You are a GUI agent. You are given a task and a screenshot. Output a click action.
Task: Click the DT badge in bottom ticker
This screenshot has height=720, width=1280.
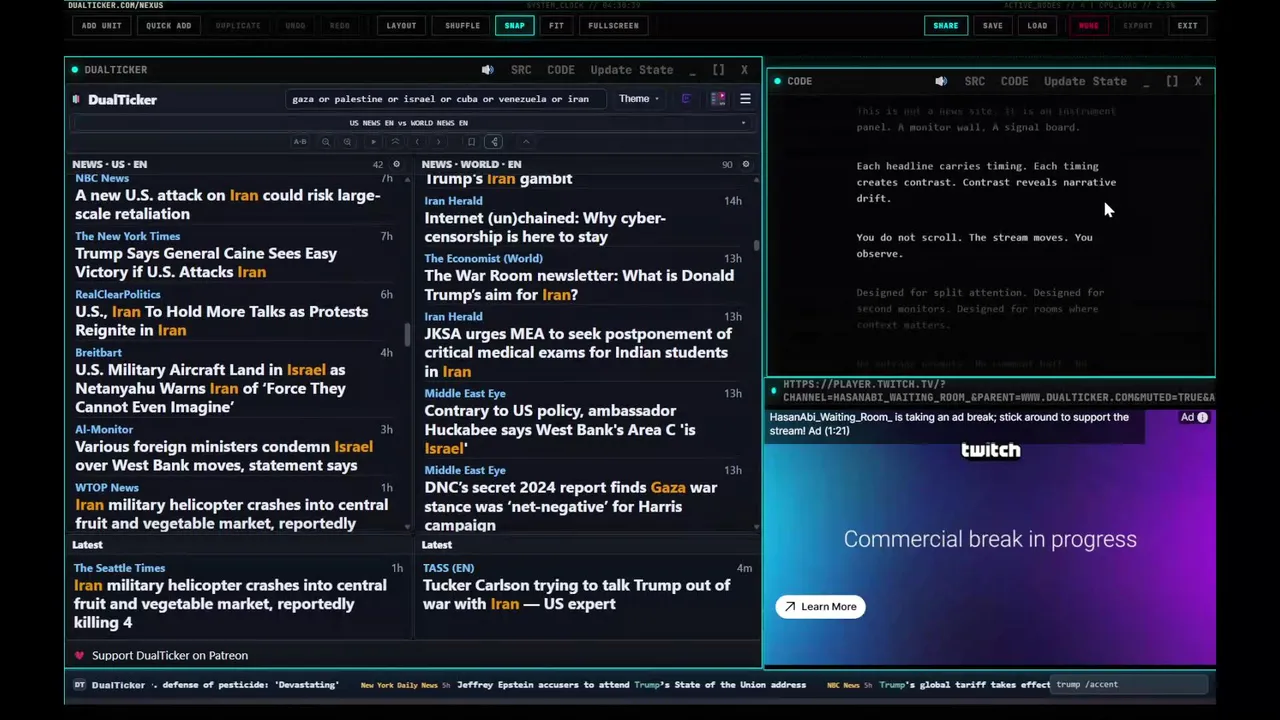[79, 685]
